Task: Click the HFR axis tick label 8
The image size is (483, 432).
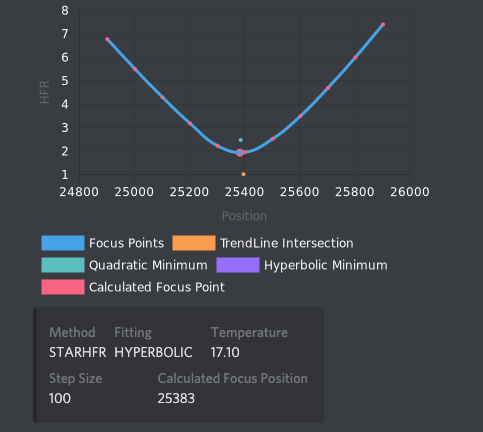Action: pos(65,11)
